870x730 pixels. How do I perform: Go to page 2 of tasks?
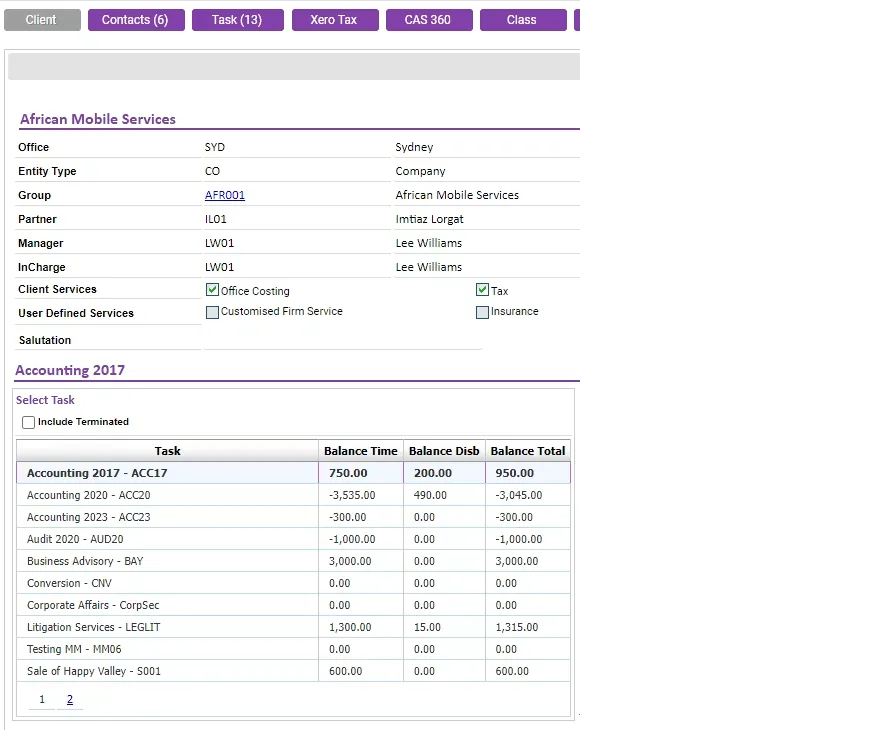pos(70,699)
